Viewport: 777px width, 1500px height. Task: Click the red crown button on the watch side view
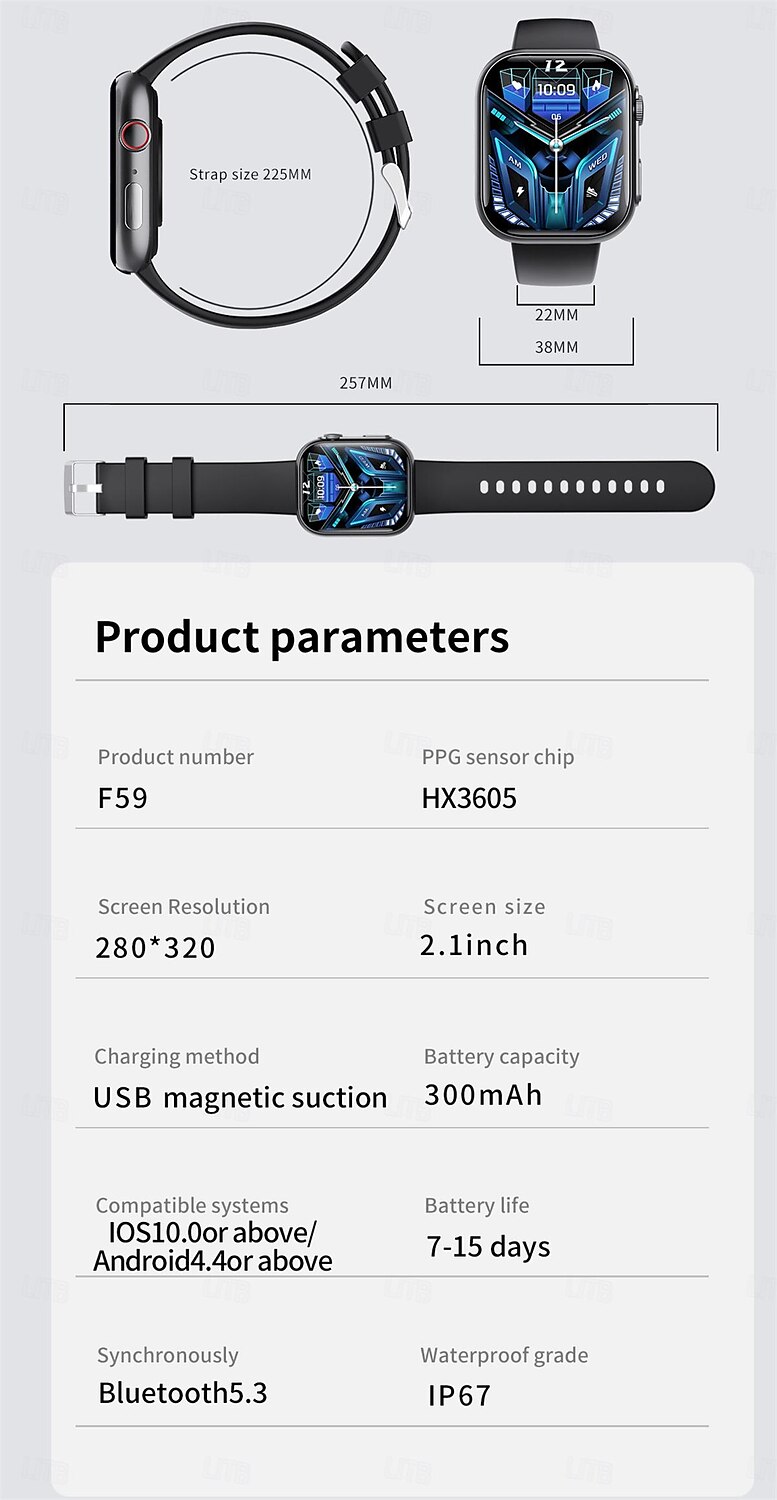[134, 134]
